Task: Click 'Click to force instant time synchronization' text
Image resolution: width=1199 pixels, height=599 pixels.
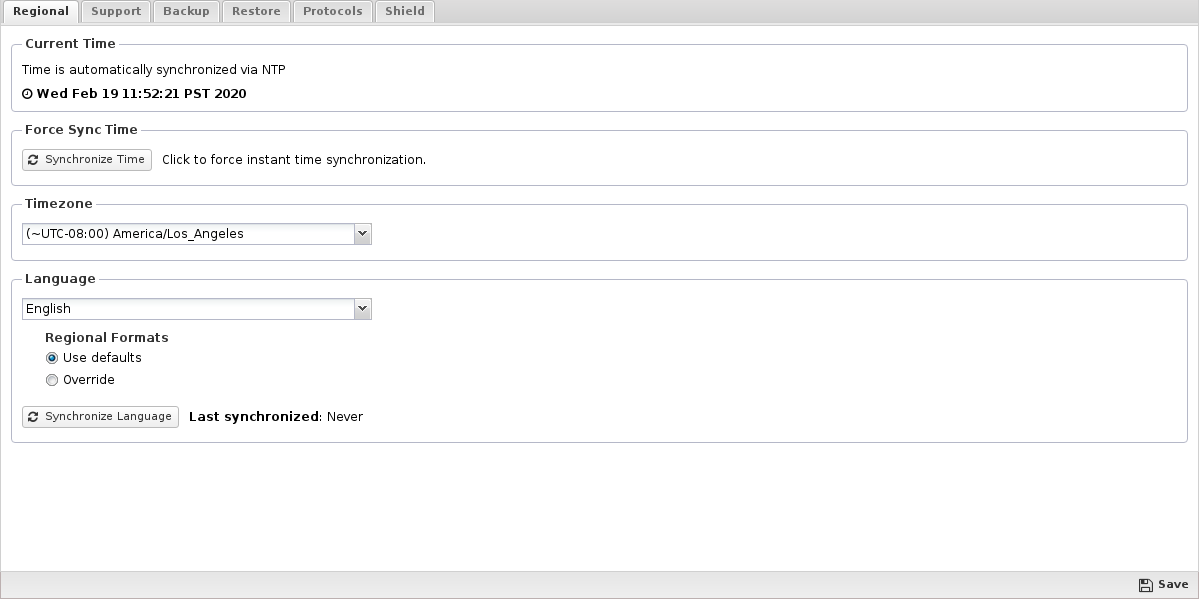Action: (x=294, y=160)
